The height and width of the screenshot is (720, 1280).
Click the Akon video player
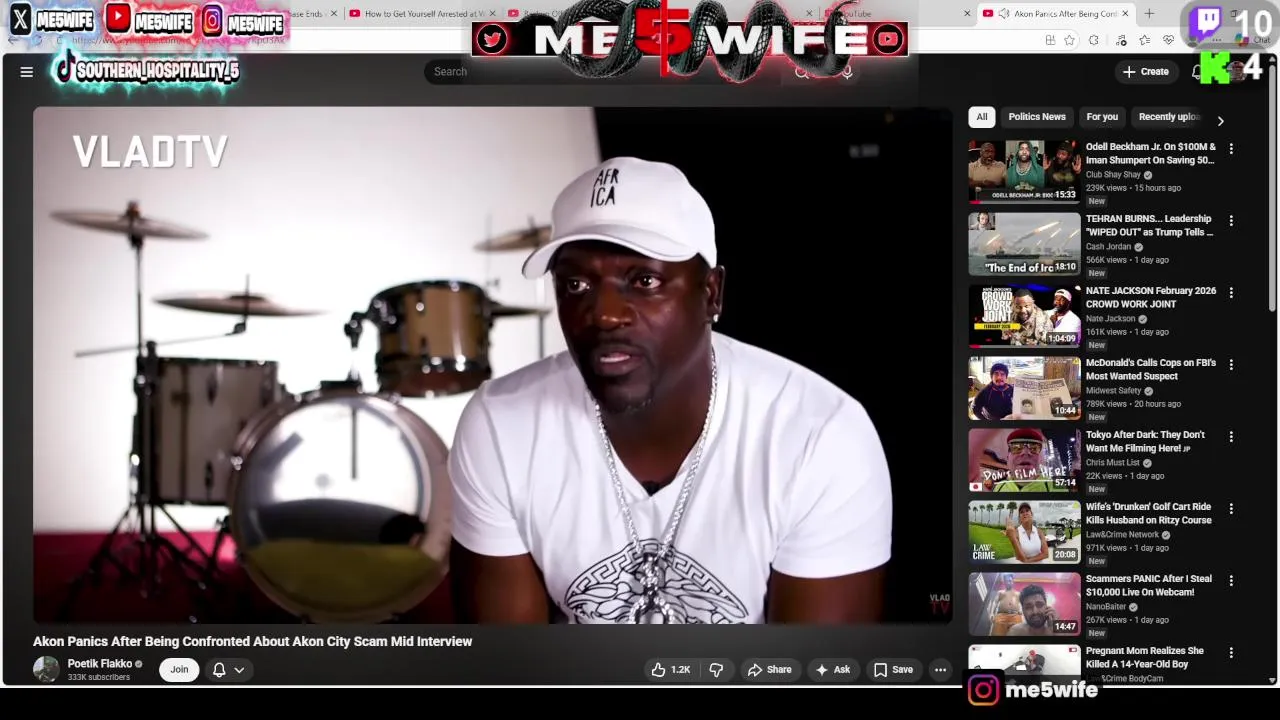coord(492,365)
